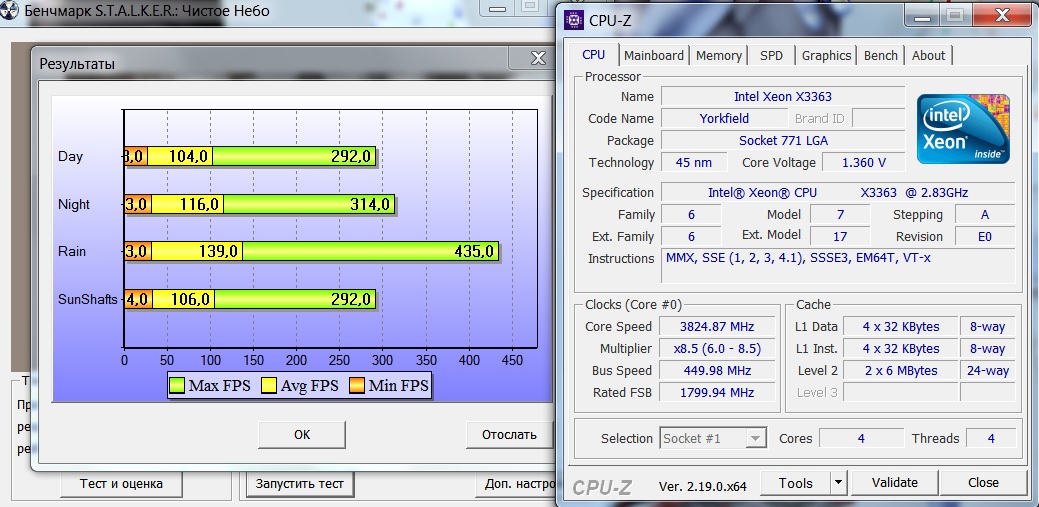Open the Memory tab
This screenshot has width=1039, height=507.
[x=719, y=56]
